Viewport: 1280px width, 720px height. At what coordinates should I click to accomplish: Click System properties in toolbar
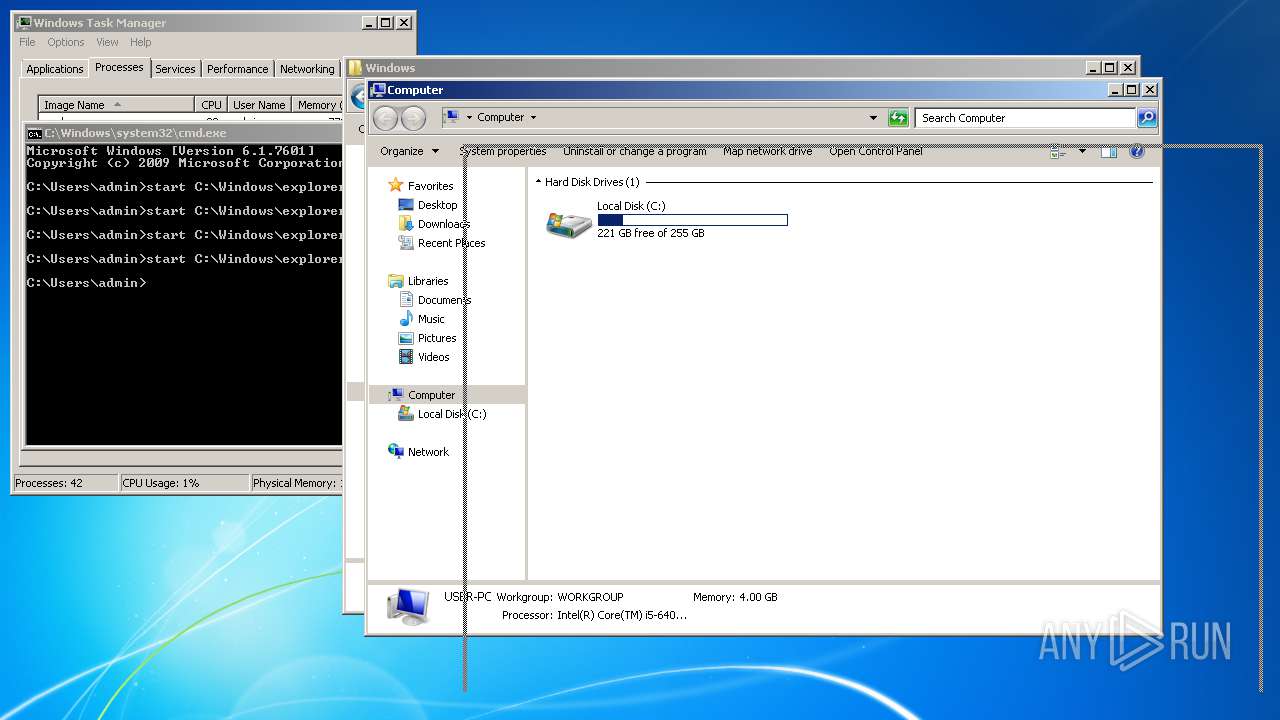(503, 151)
